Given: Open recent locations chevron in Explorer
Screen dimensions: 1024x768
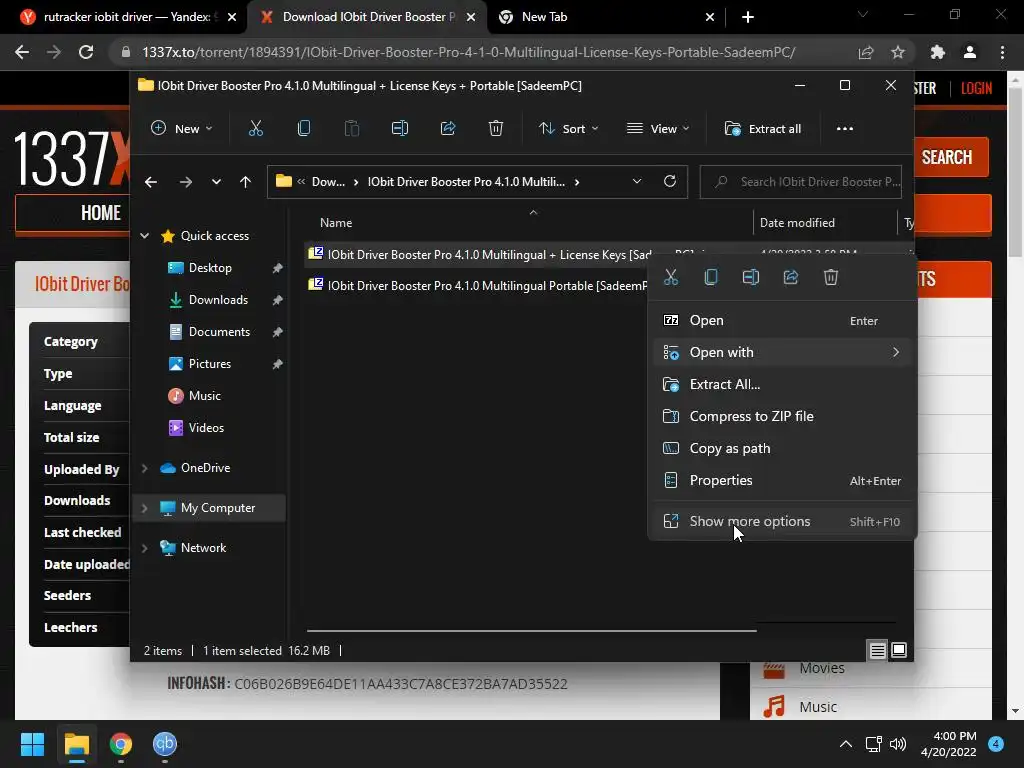Looking at the screenshot, I should tap(216, 182).
